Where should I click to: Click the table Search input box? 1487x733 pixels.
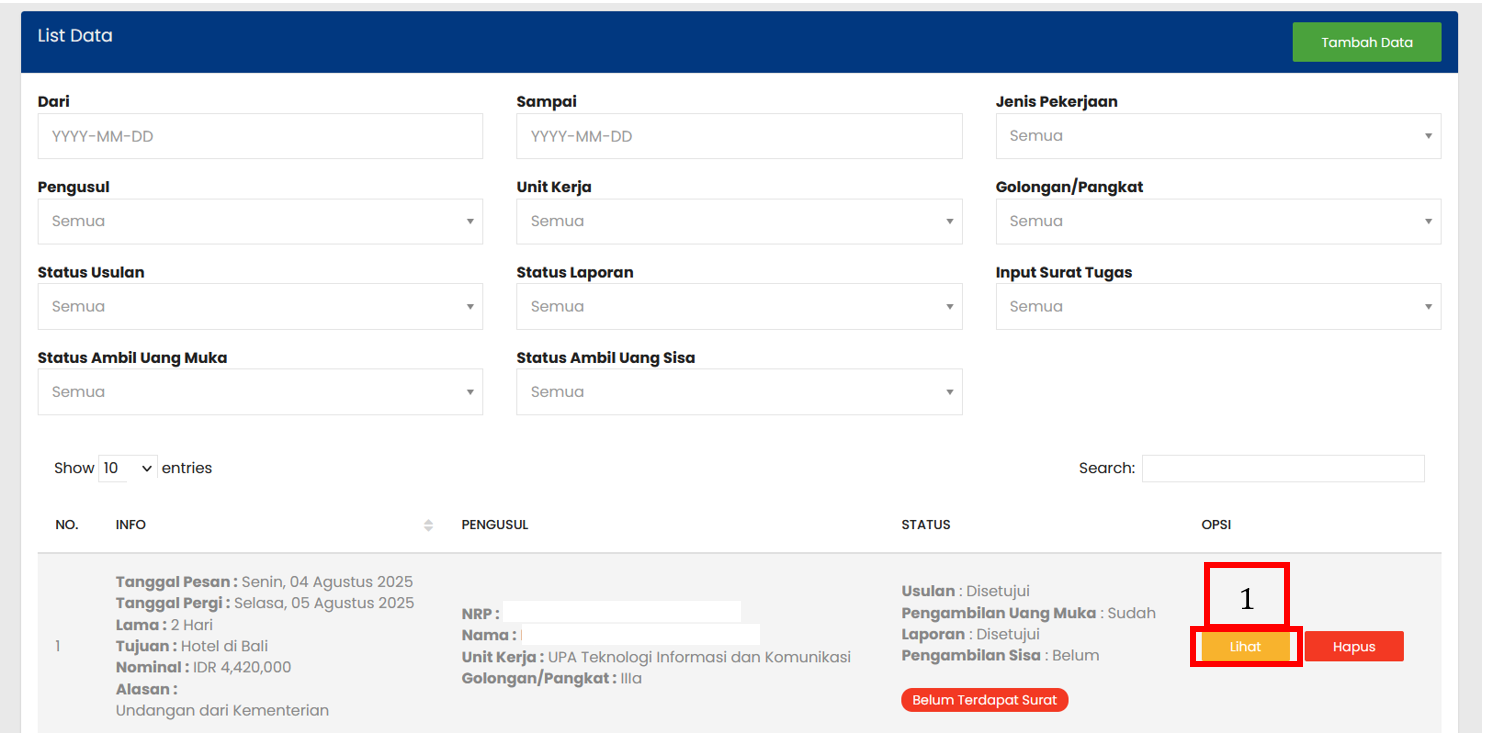pos(1283,468)
